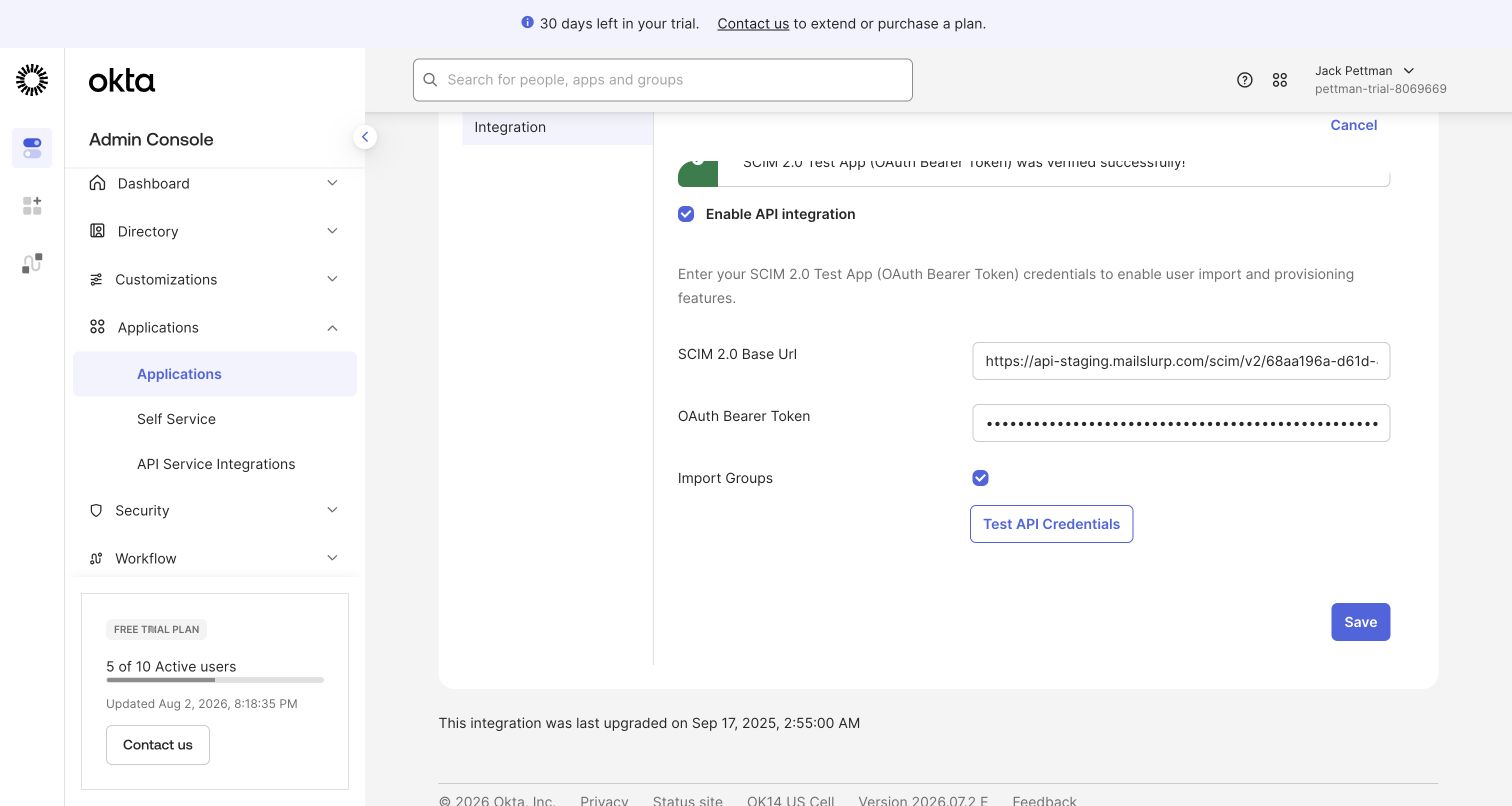This screenshot has width=1512, height=806.
Task: Toggle the Import Groups checkbox
Action: [x=980, y=478]
